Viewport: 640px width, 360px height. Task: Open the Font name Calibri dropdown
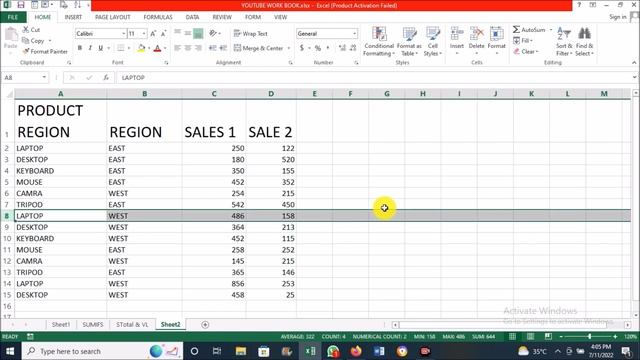pyautogui.click(x=123, y=33)
